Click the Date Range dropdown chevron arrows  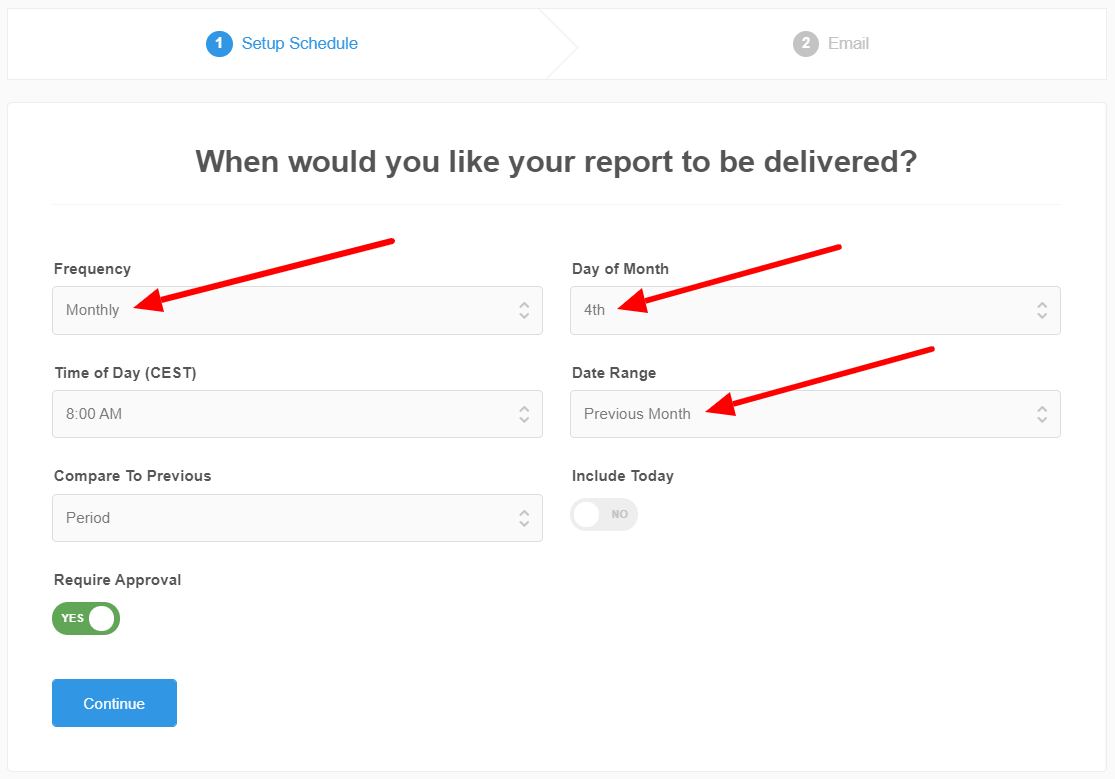1042,414
